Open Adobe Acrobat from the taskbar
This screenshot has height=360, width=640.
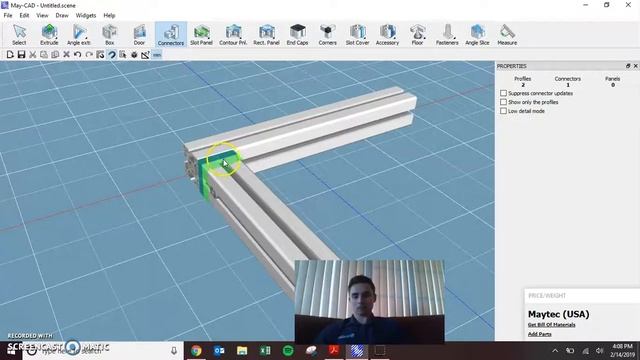334,351
